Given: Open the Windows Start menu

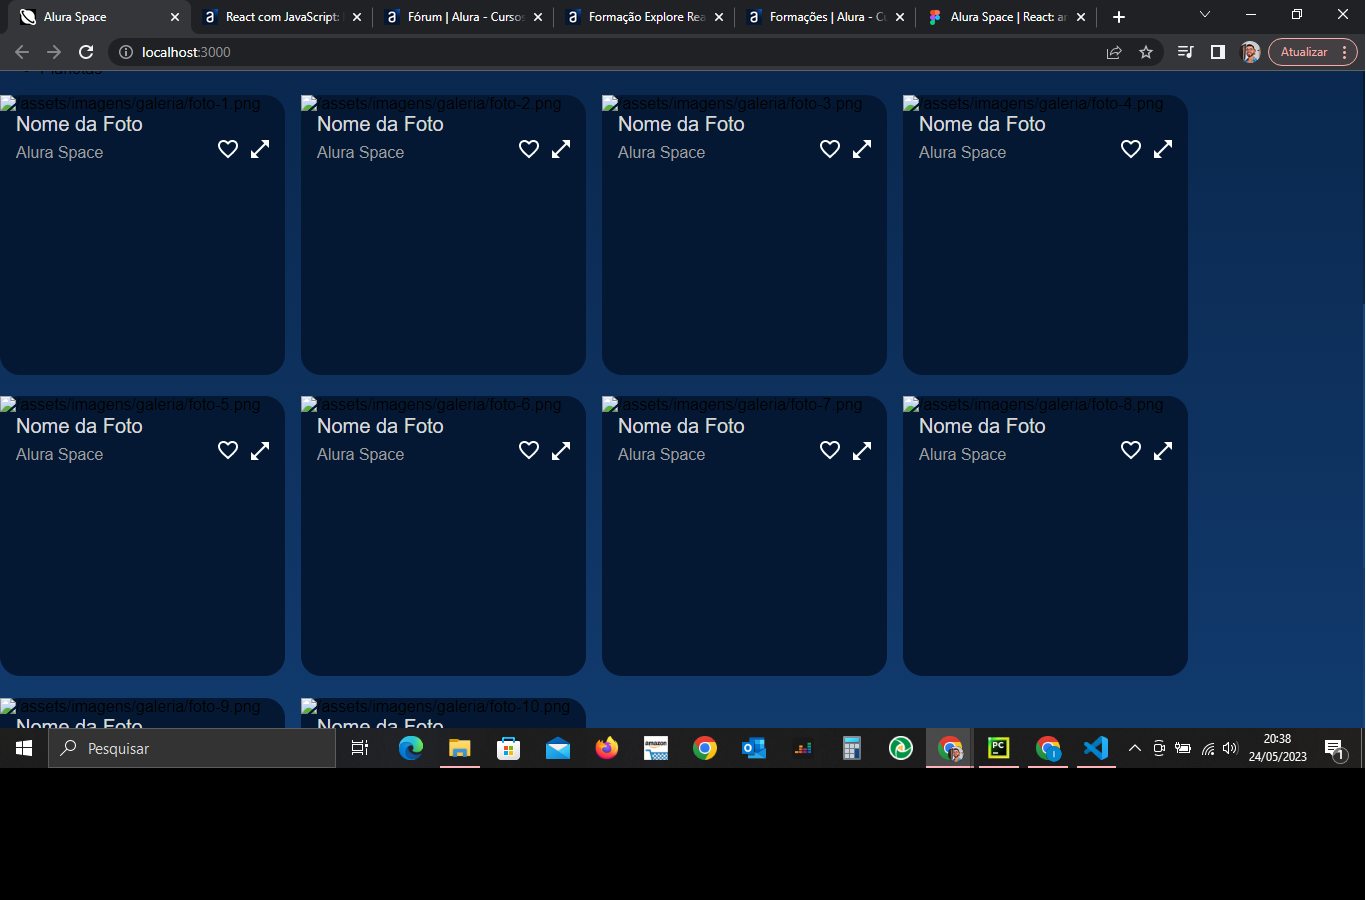Looking at the screenshot, I should (x=24, y=748).
